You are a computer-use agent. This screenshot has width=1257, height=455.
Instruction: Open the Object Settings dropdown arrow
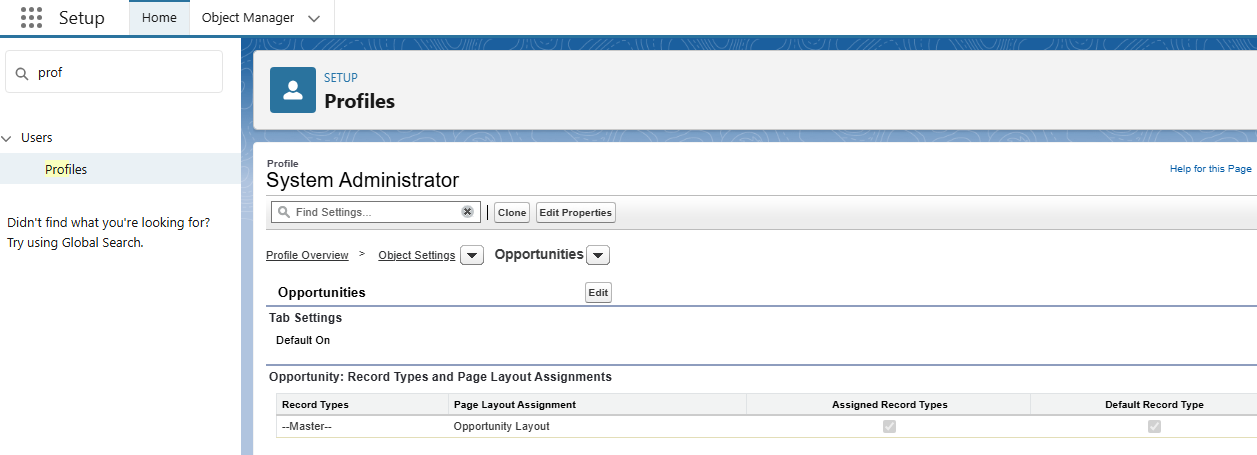pos(473,256)
